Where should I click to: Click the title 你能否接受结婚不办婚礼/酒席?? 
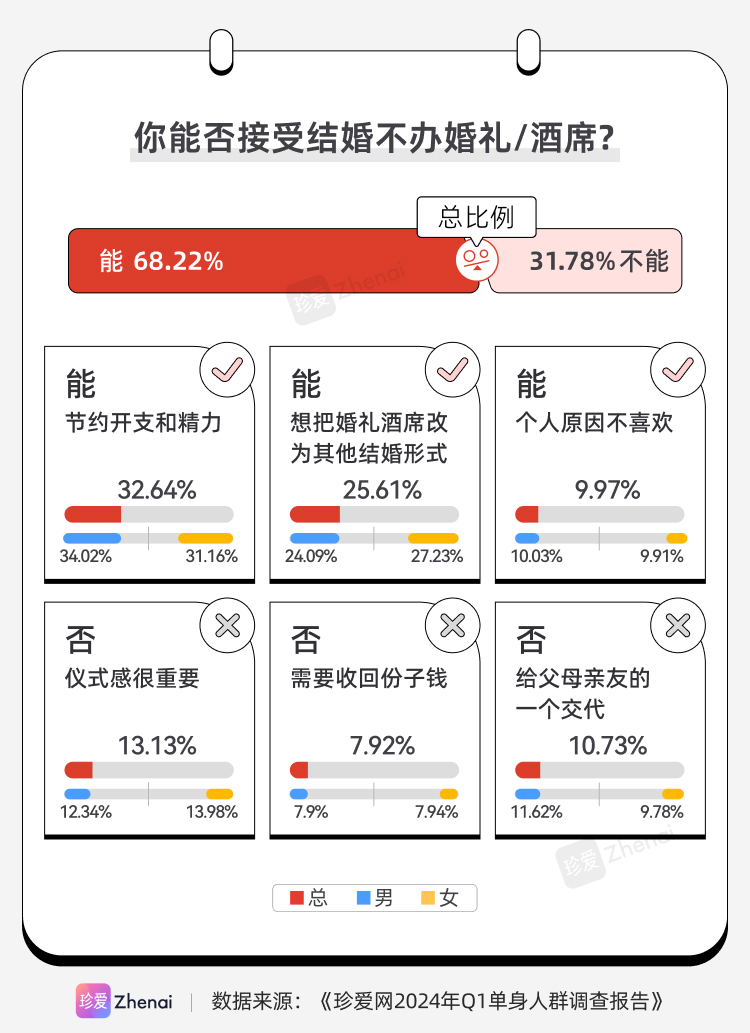(x=374, y=138)
